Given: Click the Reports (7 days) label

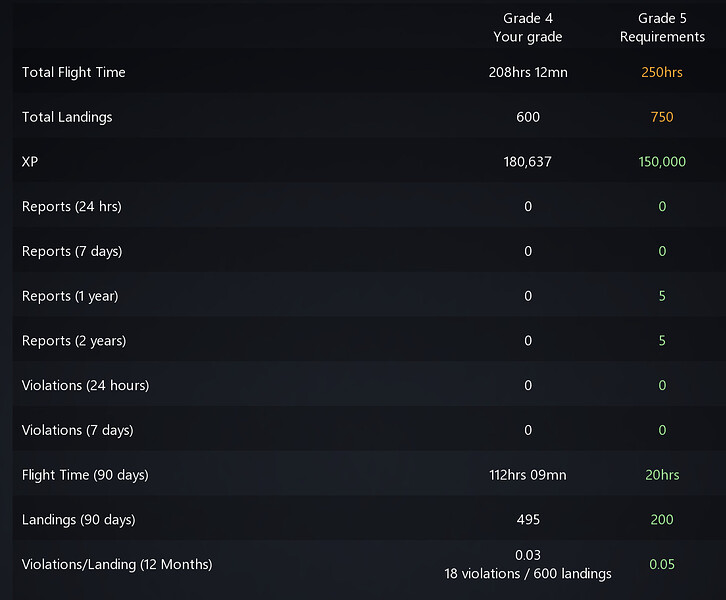Looking at the screenshot, I should click(72, 251).
